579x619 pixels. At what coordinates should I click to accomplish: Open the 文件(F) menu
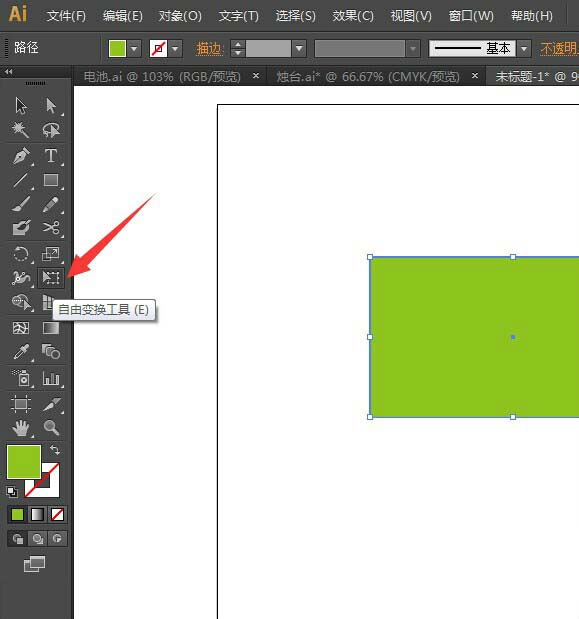[x=66, y=16]
